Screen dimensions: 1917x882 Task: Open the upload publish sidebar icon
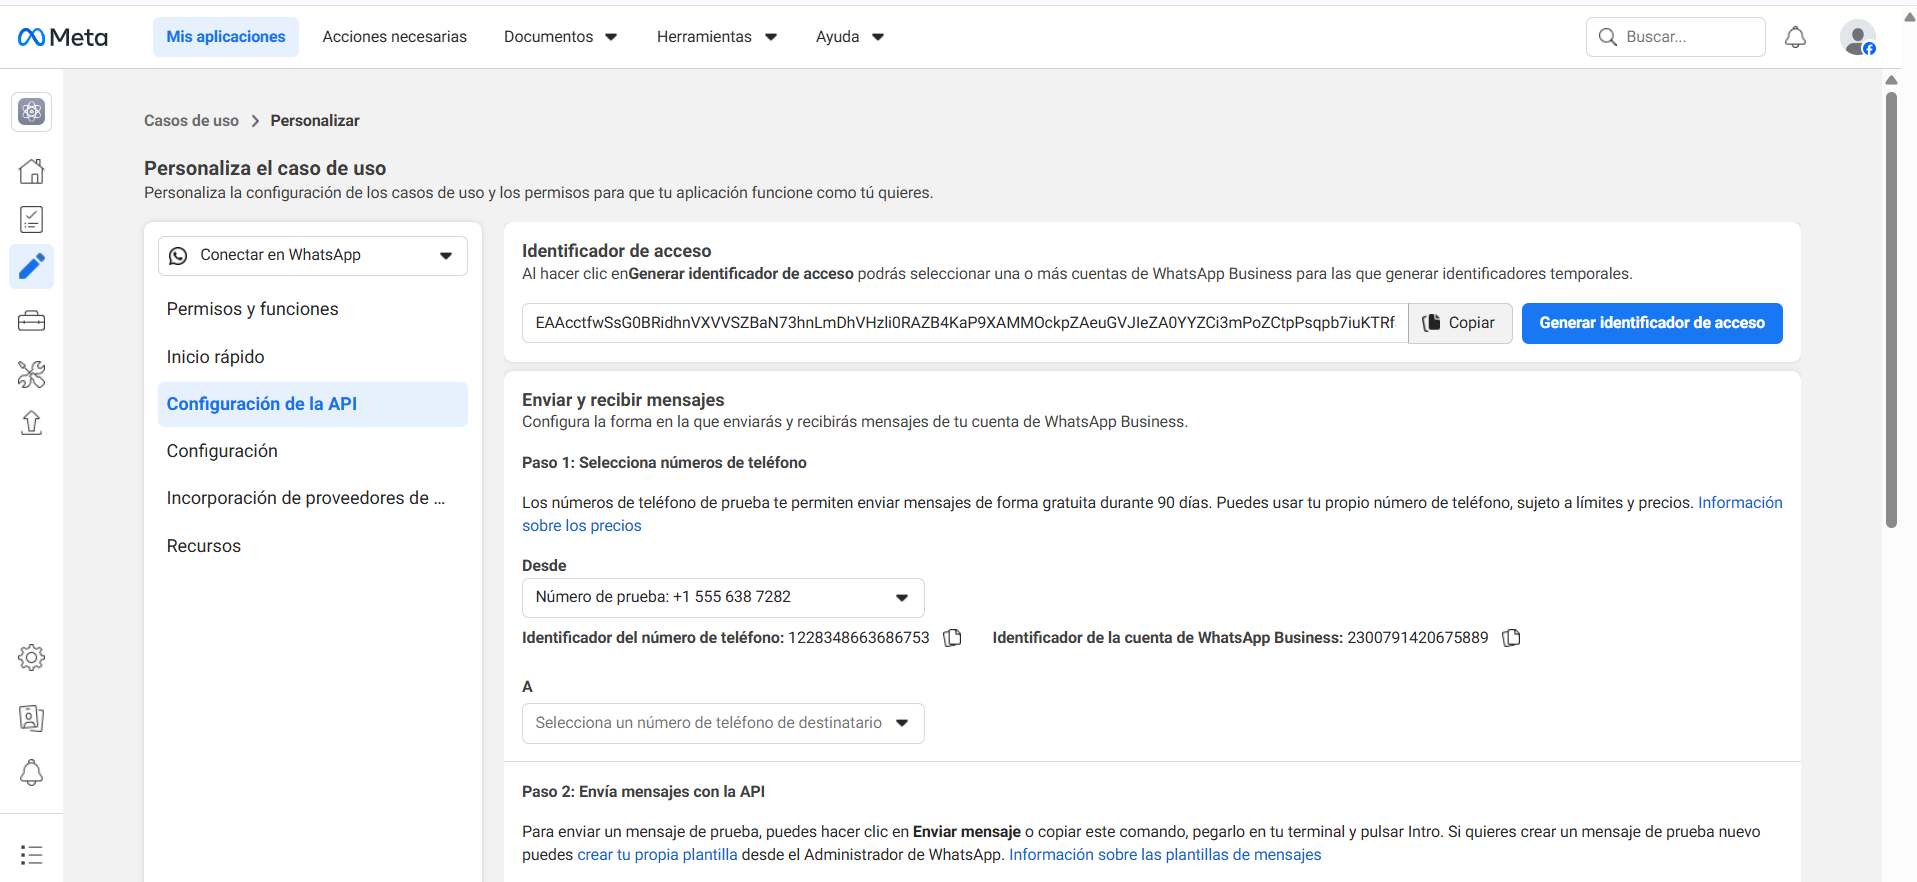coord(31,423)
